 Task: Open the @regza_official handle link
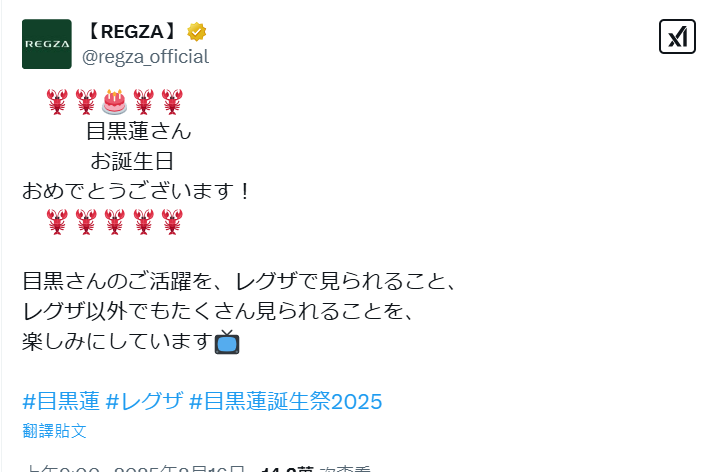pos(145,57)
